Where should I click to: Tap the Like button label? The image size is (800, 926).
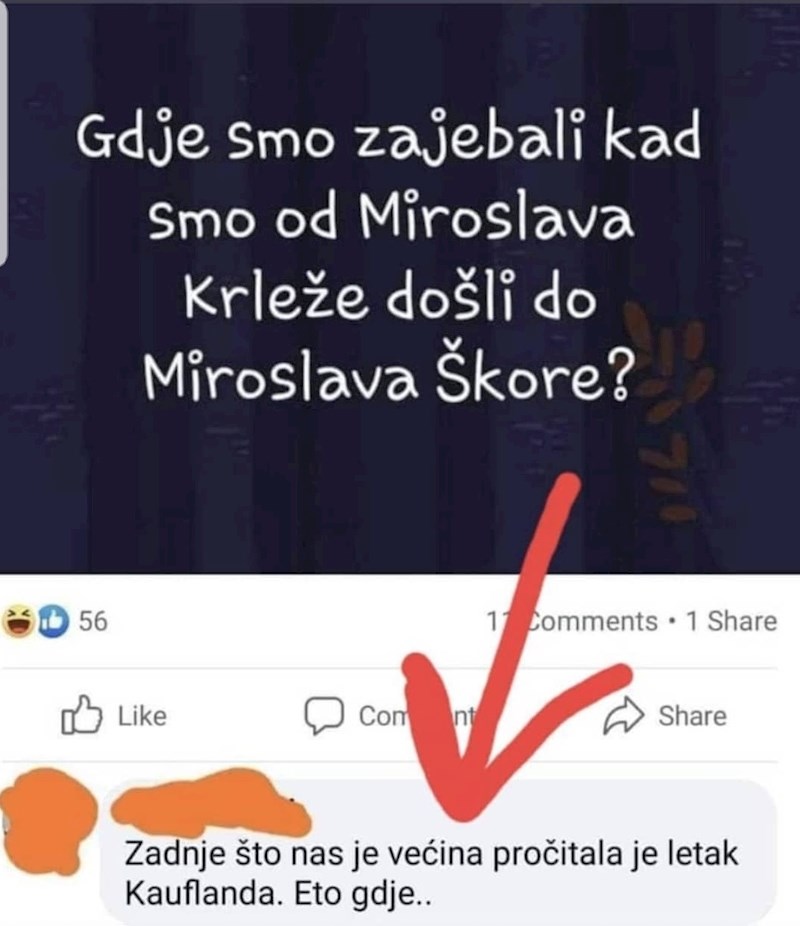(142, 716)
